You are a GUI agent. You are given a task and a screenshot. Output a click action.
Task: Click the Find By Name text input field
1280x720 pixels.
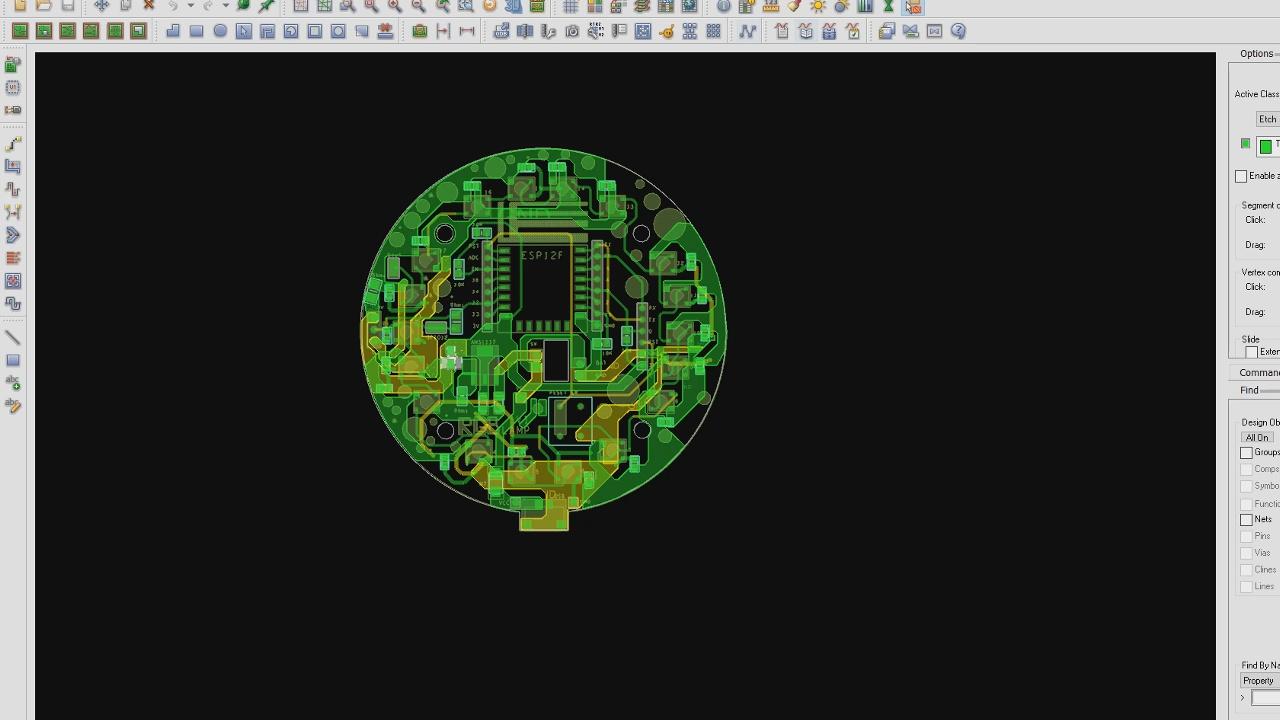(1266, 698)
